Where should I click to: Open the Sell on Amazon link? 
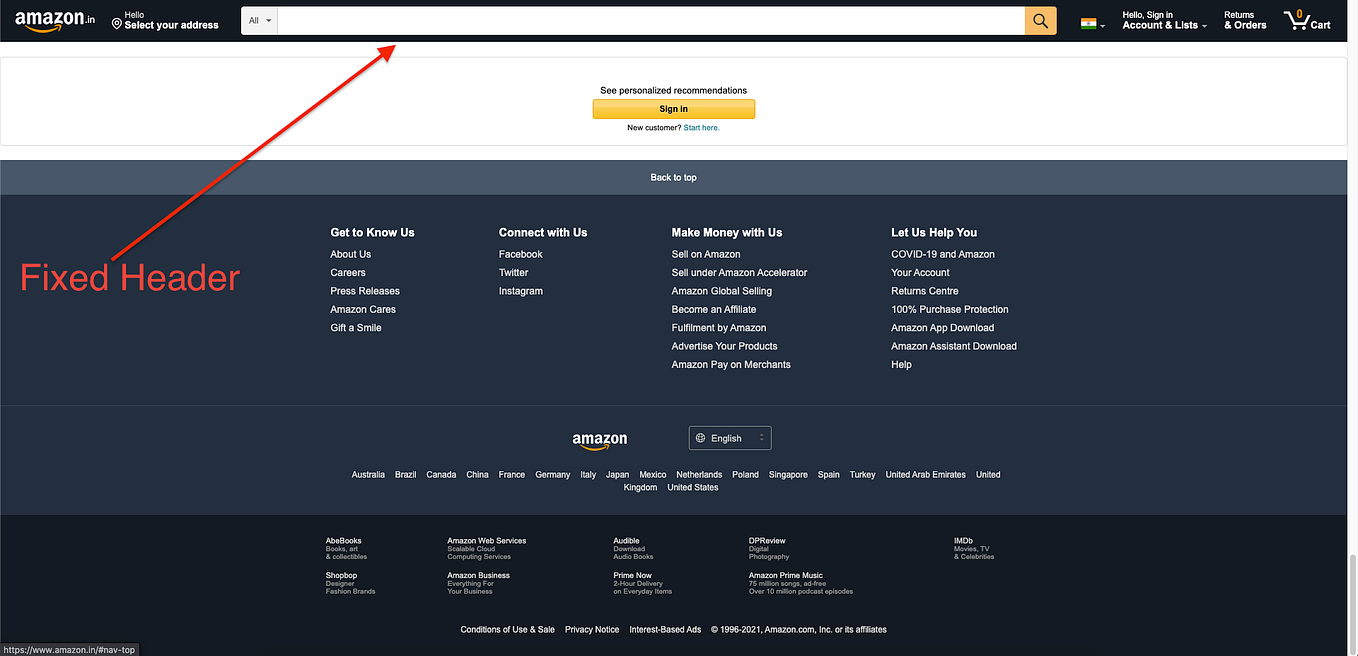coord(705,253)
